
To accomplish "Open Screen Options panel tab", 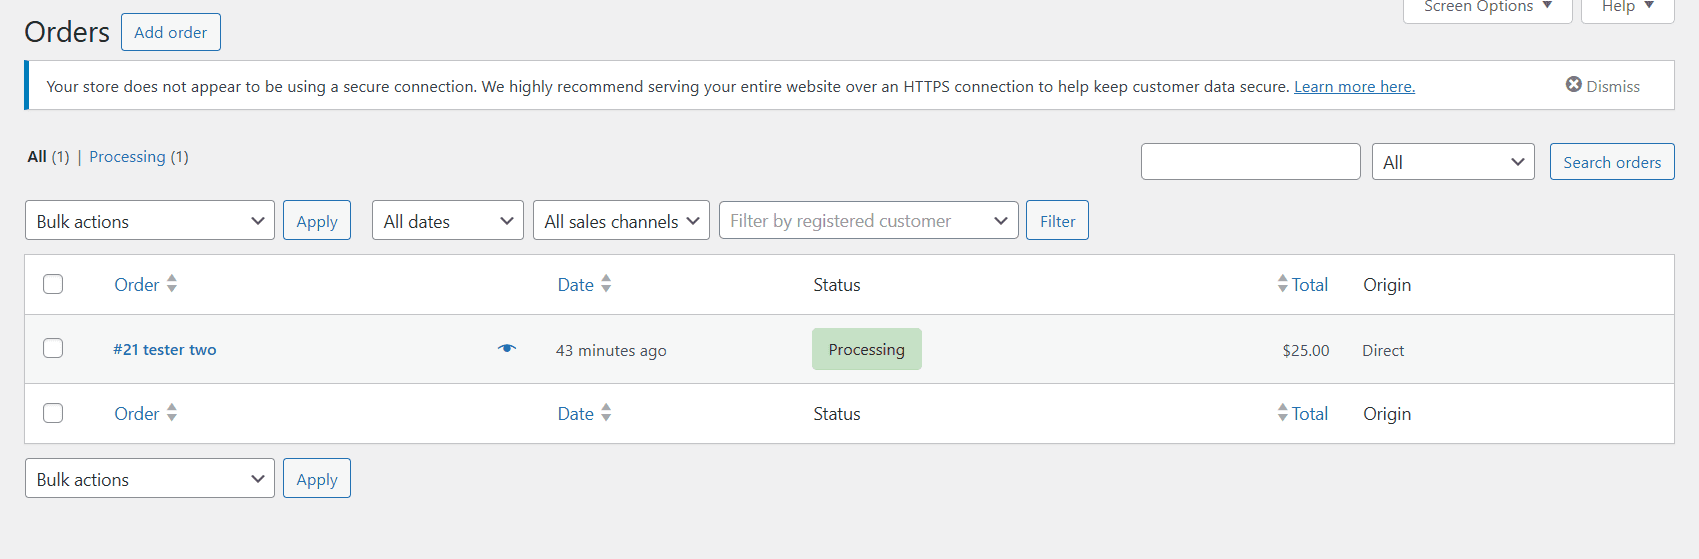I will click(x=1487, y=7).
